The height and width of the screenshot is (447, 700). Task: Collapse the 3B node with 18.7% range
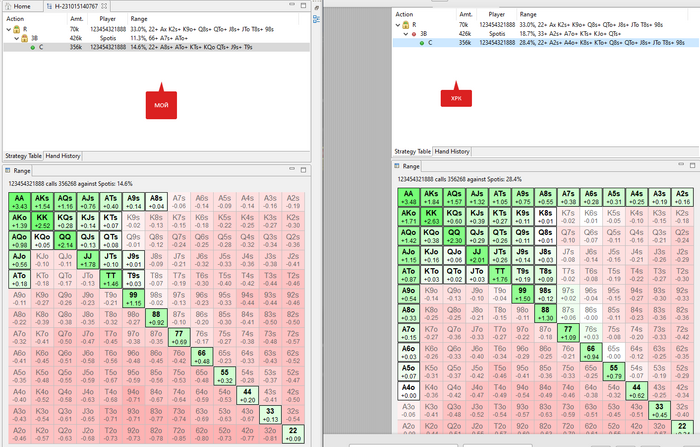[406, 34]
